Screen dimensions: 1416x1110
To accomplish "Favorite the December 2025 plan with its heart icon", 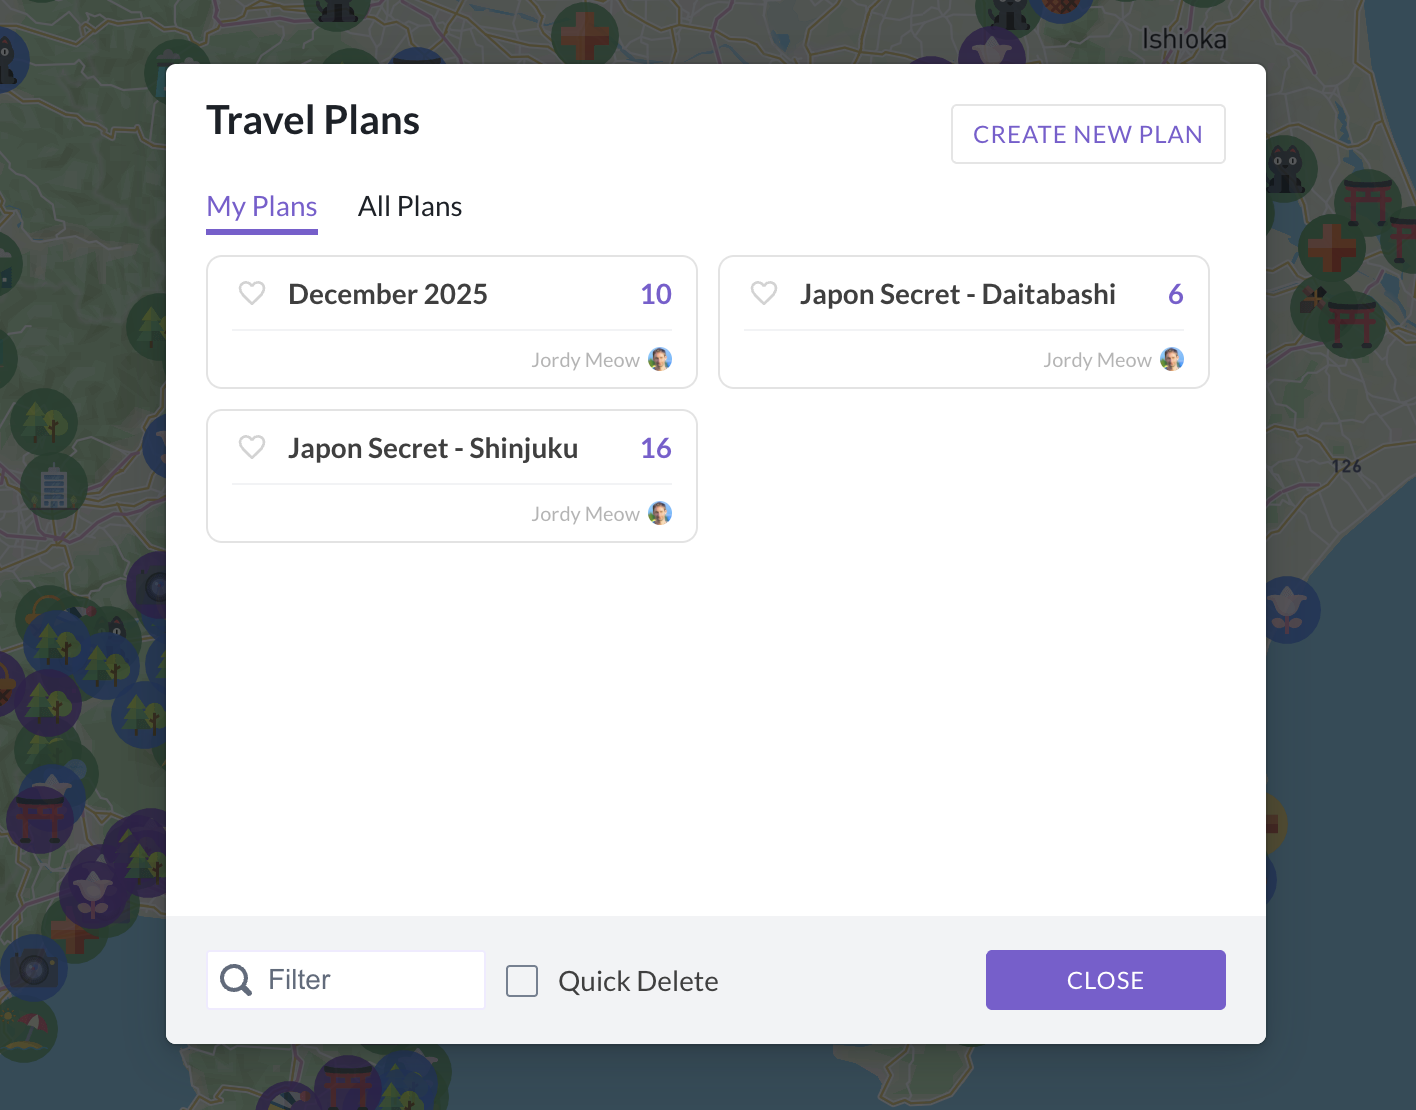I will pos(251,293).
